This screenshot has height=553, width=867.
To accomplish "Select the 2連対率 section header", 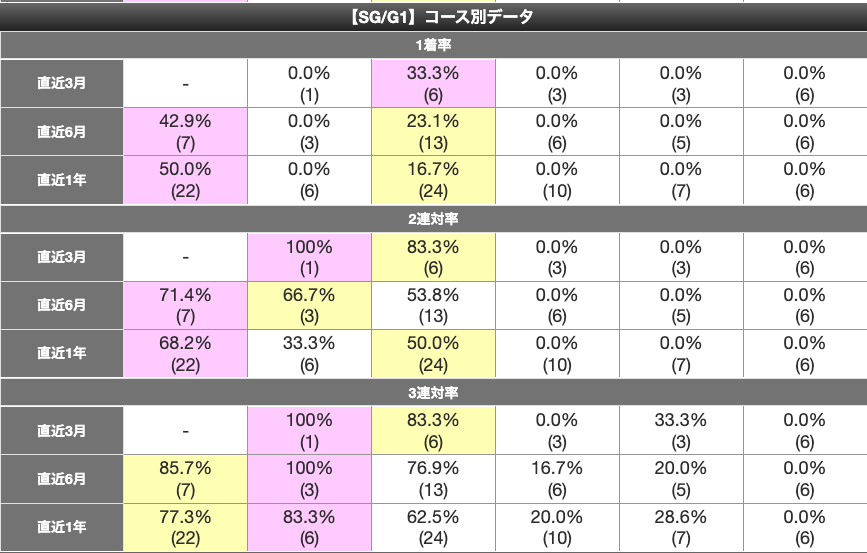I will coord(433,219).
